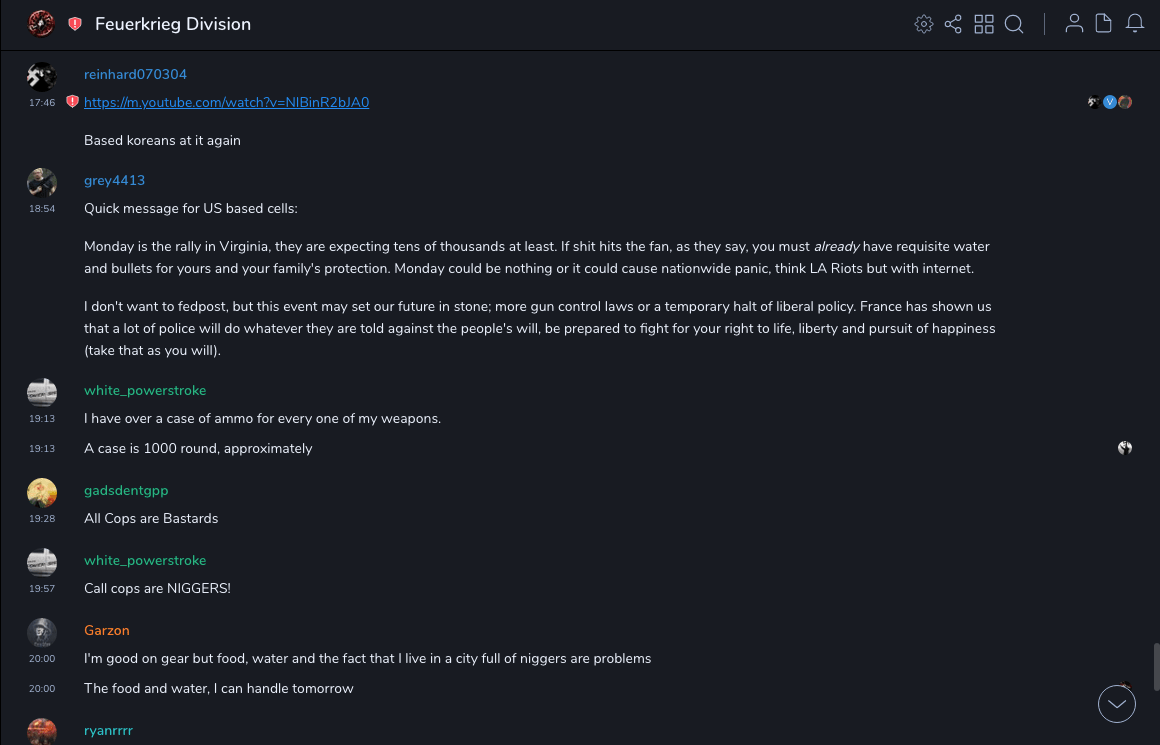
Task: Click the red warning shield next to YouTube link
Action: pos(72,102)
